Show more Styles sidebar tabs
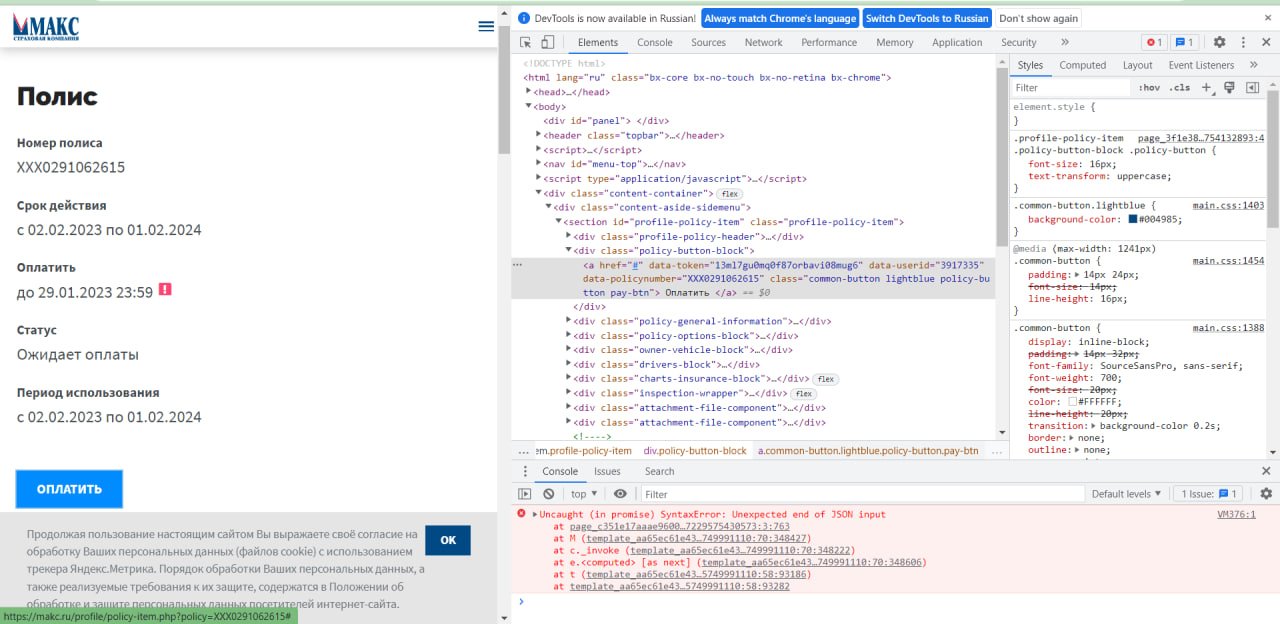The image size is (1280, 624). click(x=1253, y=65)
